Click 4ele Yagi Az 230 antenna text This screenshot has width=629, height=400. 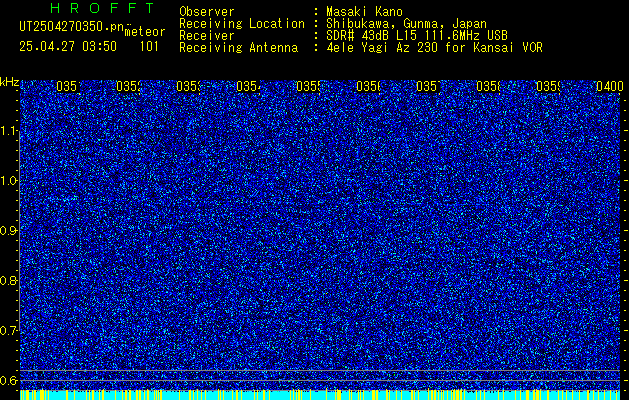tap(434, 48)
